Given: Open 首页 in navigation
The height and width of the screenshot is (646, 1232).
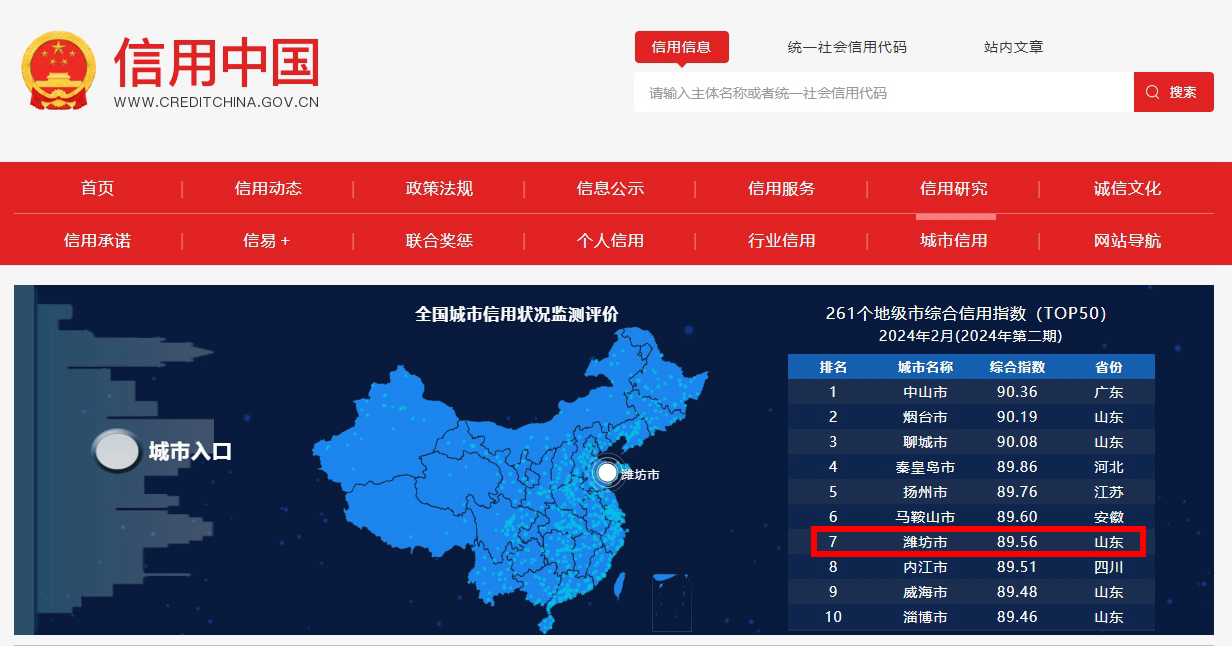Looking at the screenshot, I should click(x=98, y=188).
